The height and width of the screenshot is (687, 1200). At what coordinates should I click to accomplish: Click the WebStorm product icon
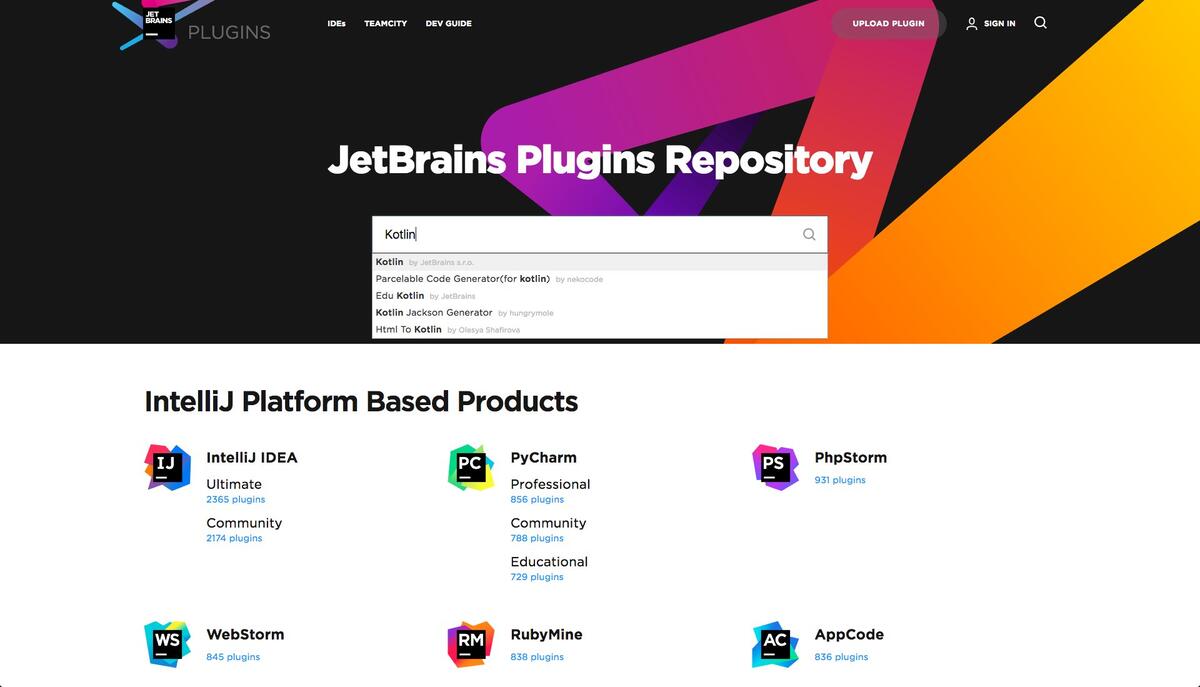(x=167, y=644)
